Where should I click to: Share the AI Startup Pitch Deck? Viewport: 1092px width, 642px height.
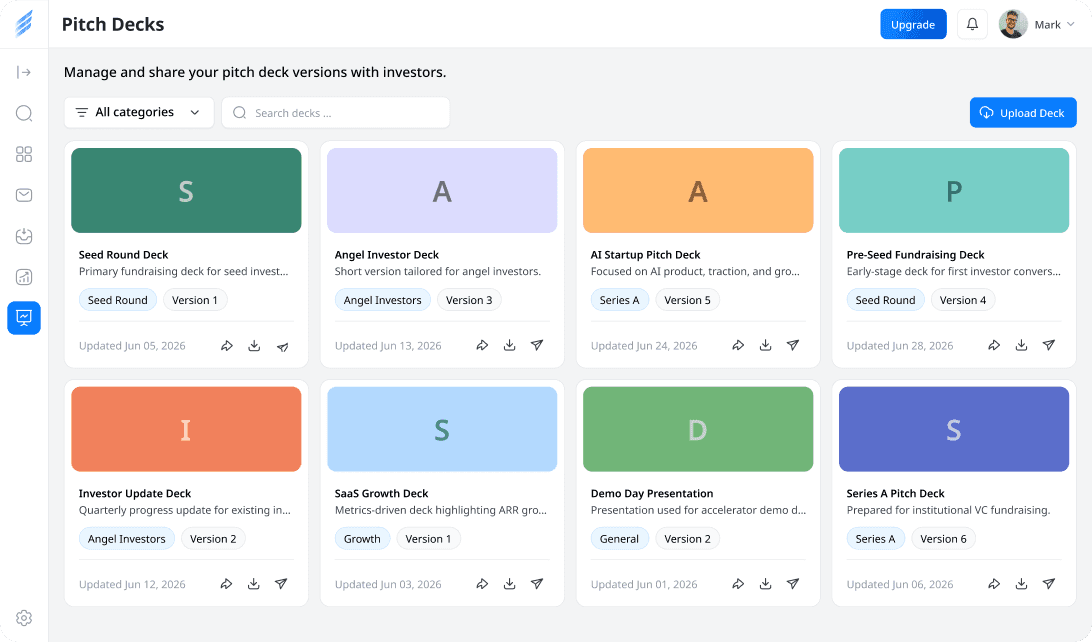738,345
